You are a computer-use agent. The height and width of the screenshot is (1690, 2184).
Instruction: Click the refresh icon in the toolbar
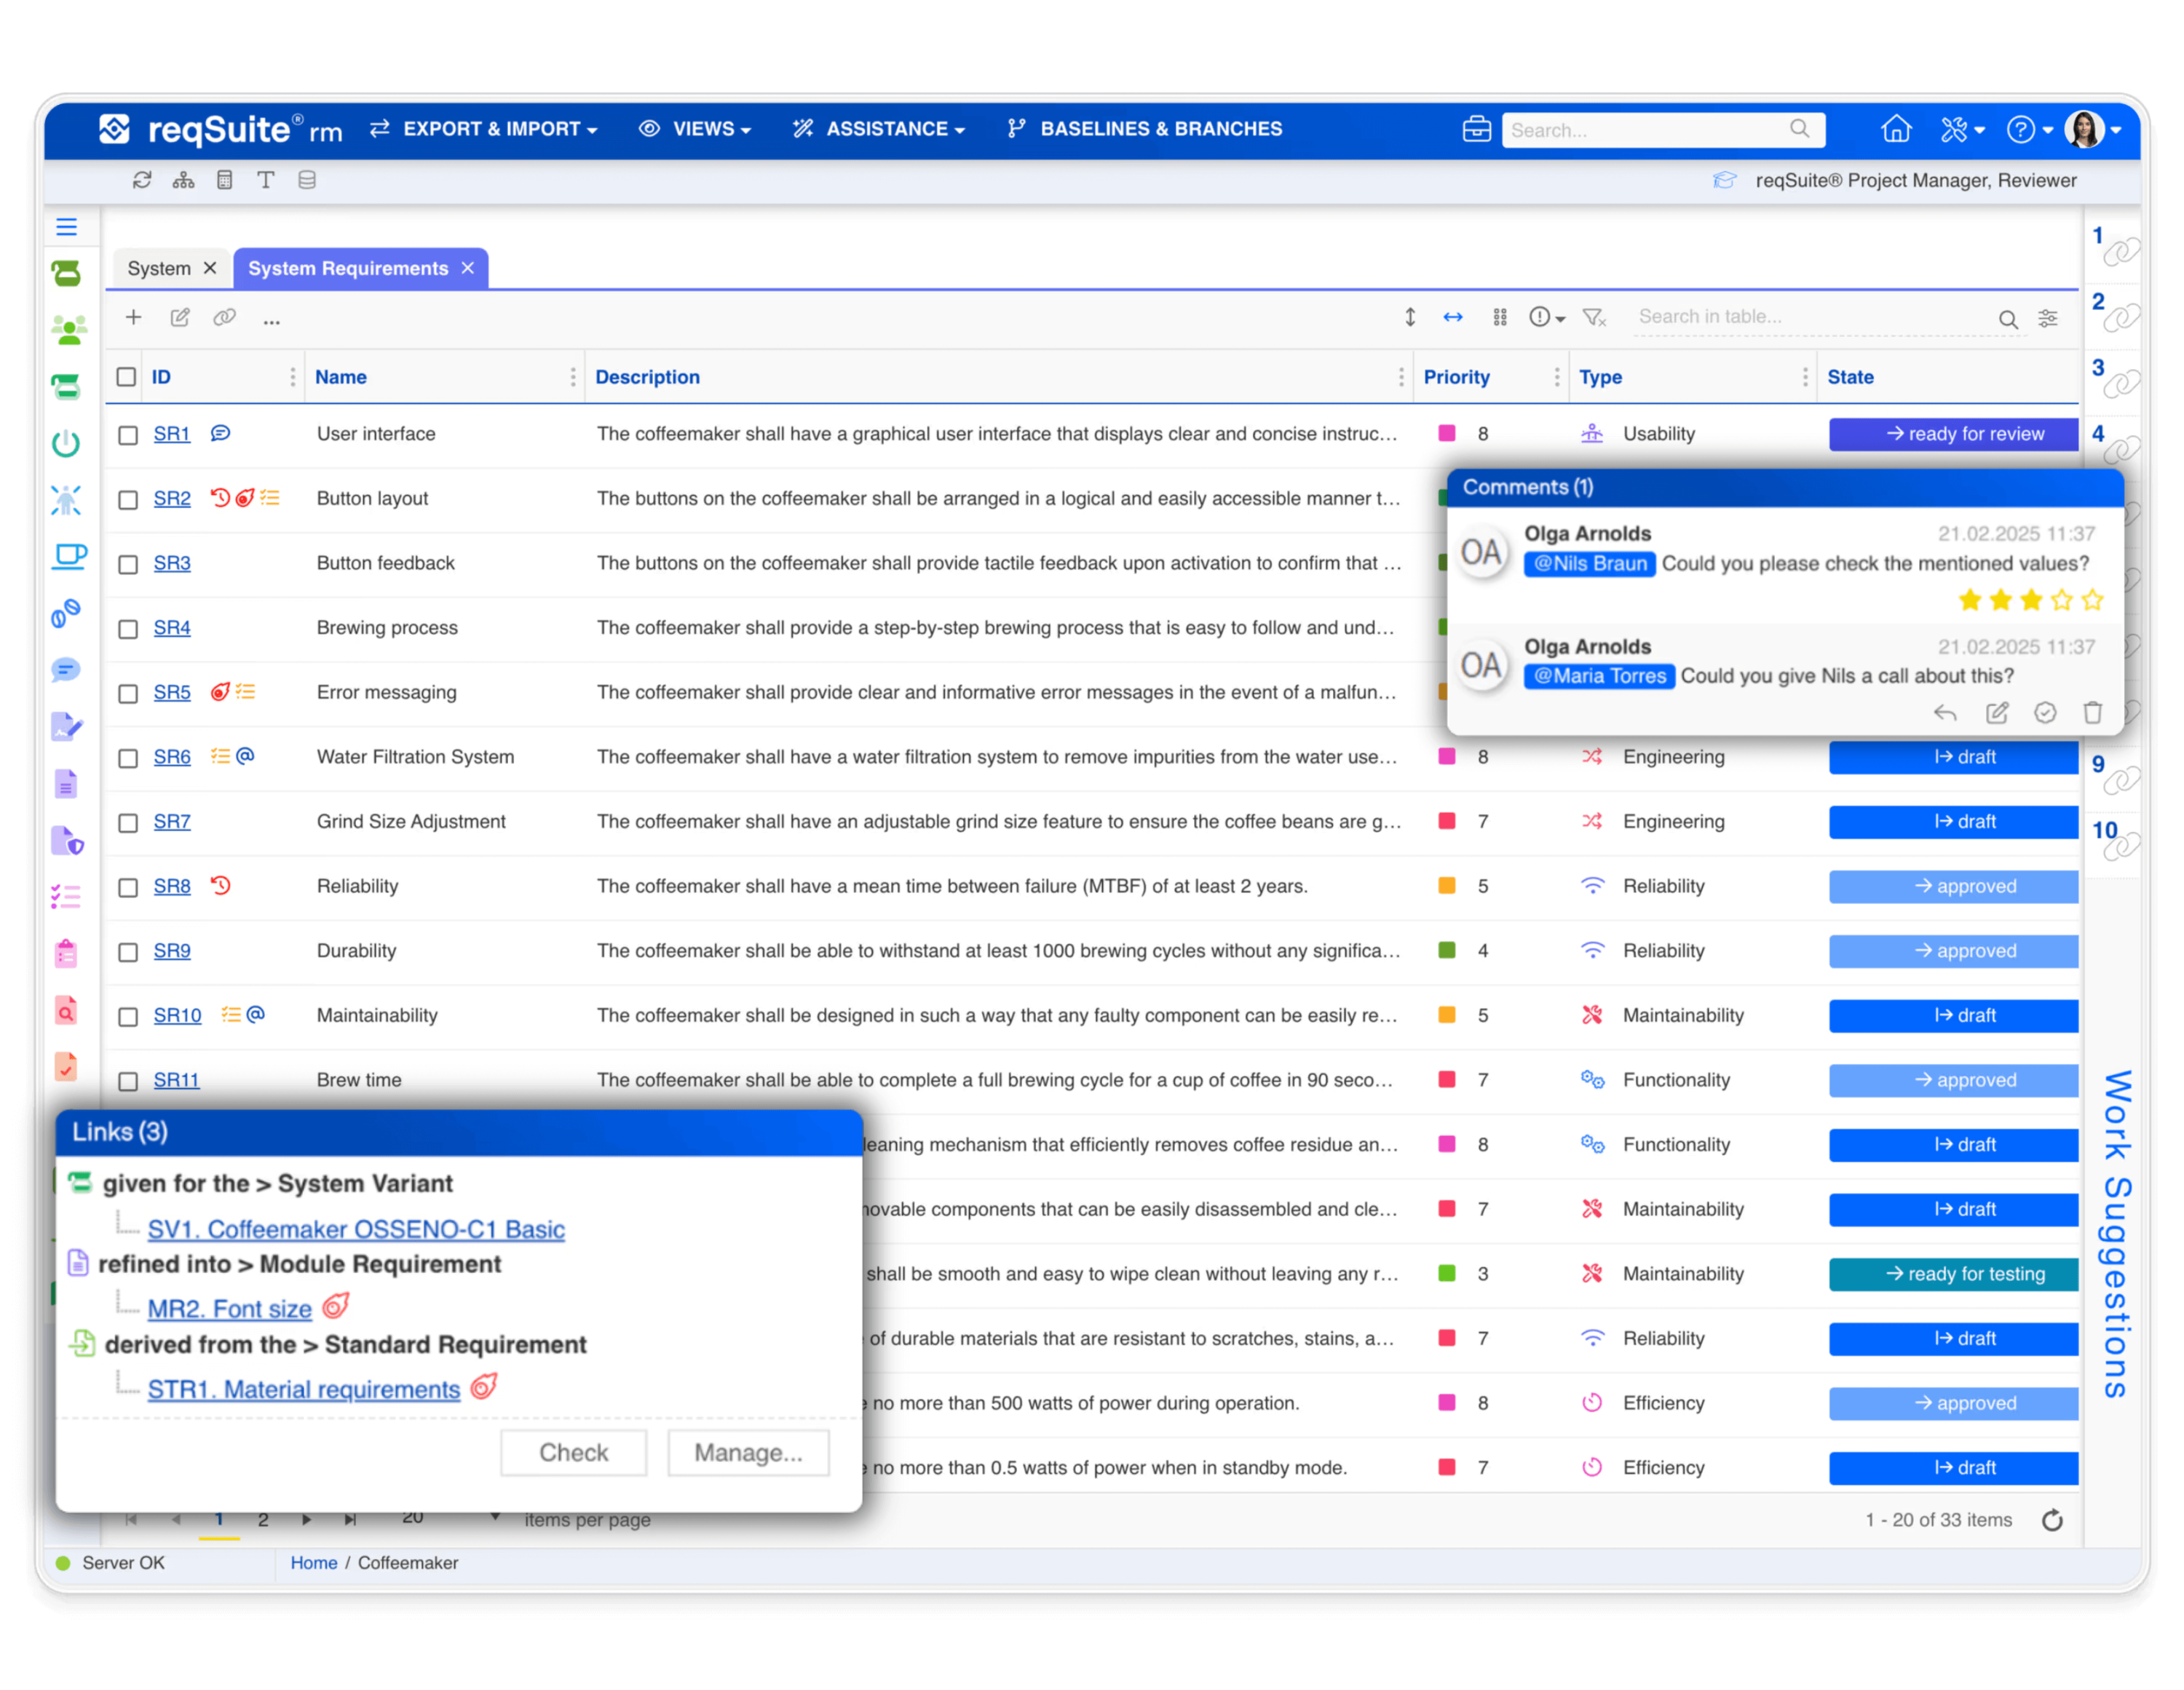tap(143, 180)
